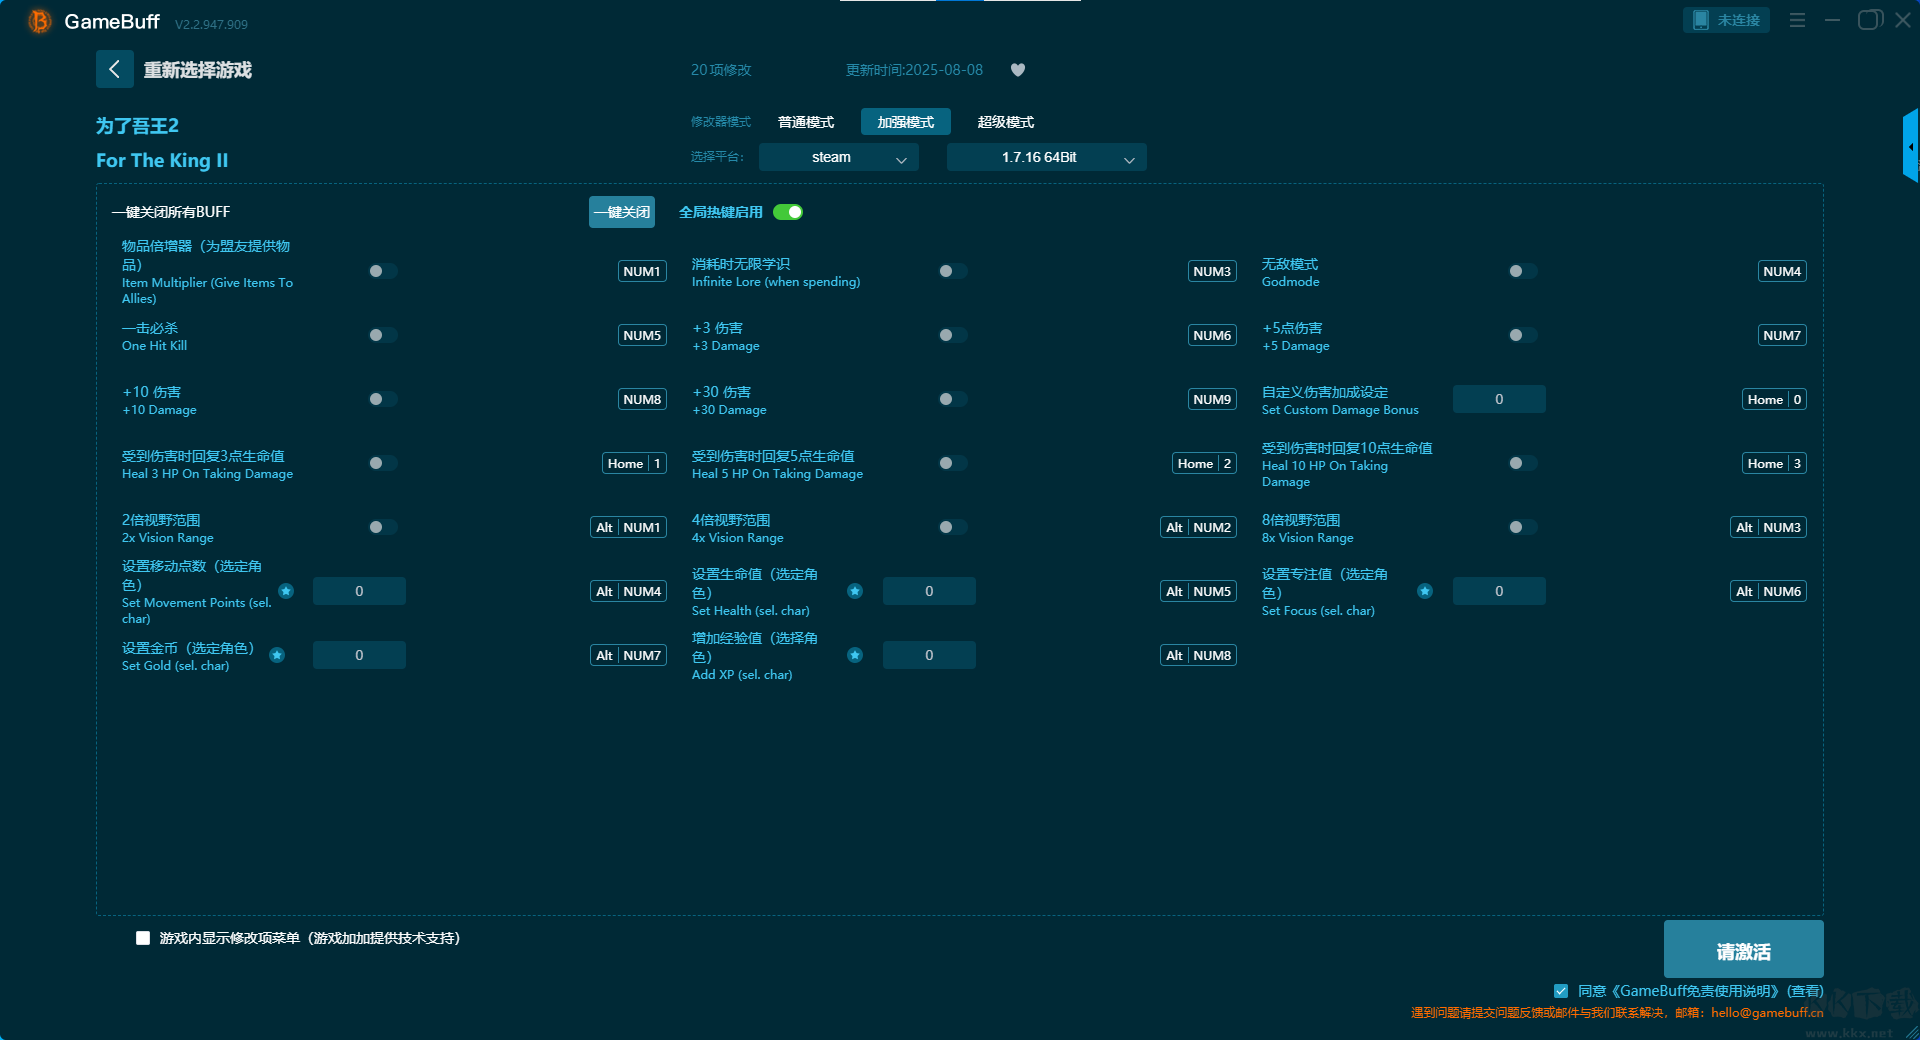The image size is (1920, 1040).
Task: Select 超级模式 super mode tab
Action: point(1006,122)
